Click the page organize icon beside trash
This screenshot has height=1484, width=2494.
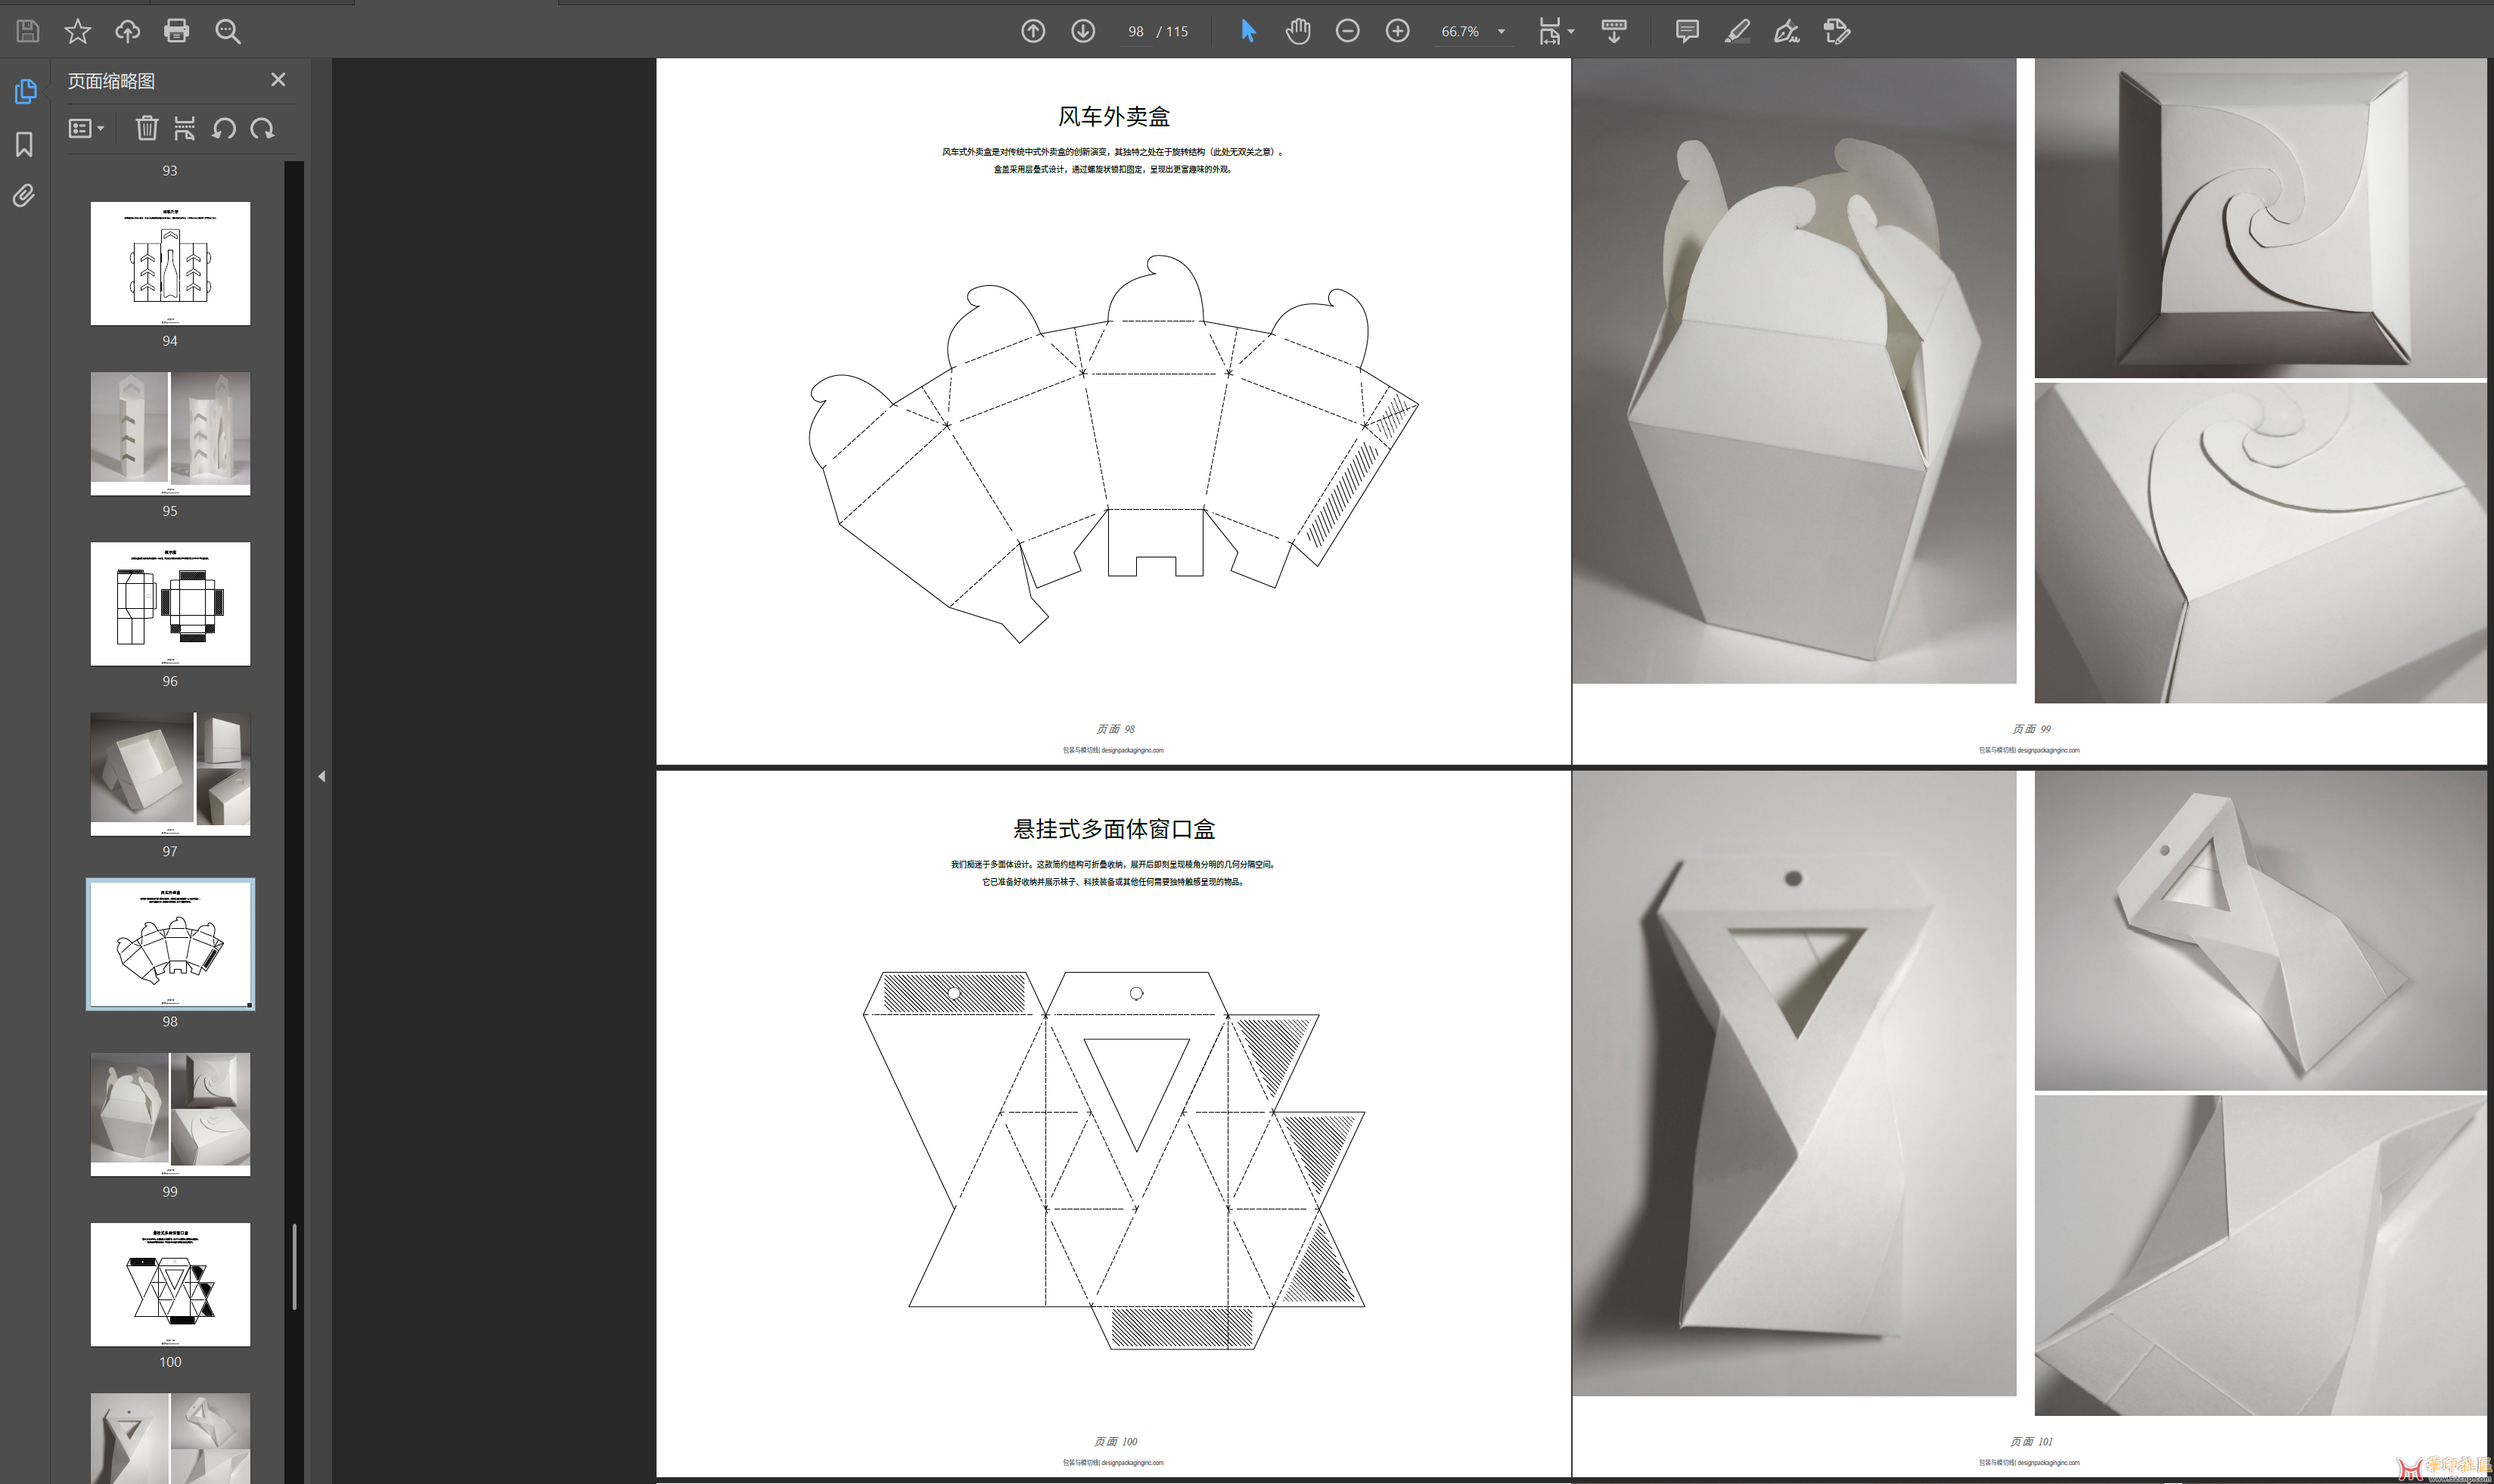(x=185, y=128)
